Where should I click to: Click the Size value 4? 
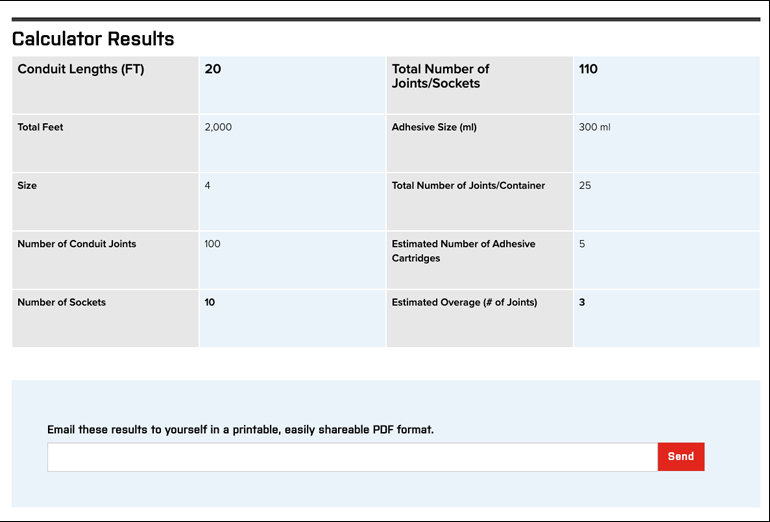click(x=207, y=186)
